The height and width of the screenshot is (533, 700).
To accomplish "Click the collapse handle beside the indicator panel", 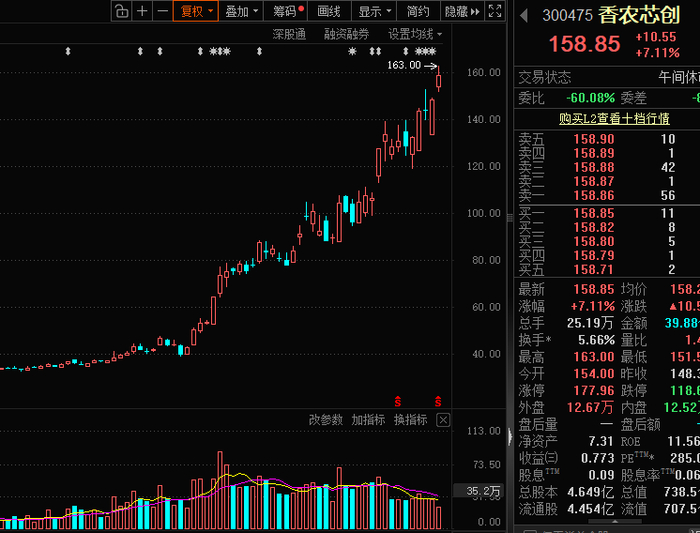I will tap(510, 437).
